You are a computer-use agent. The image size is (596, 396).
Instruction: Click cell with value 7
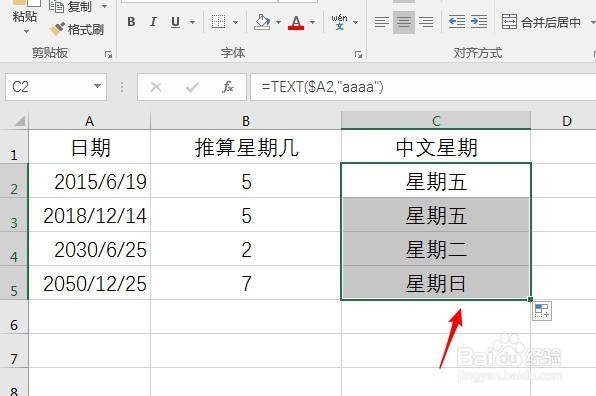pyautogui.click(x=246, y=283)
